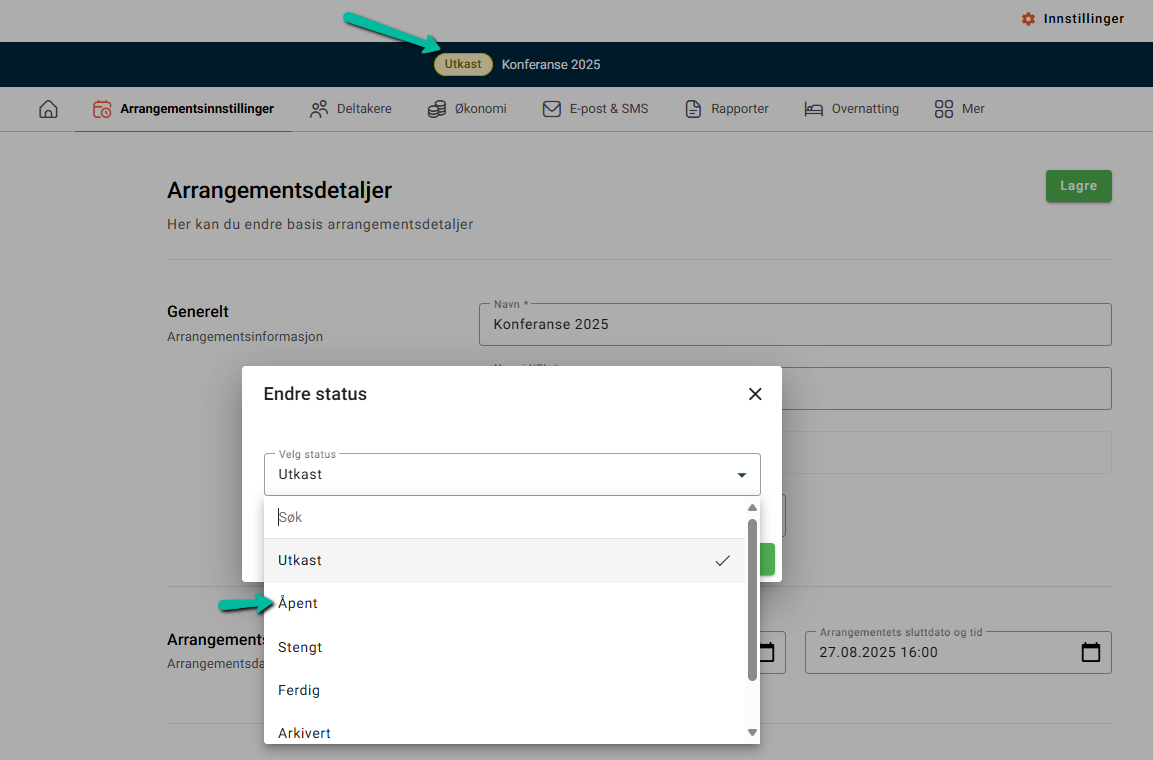
Task: Go to E-post & SMS tab
Action: click(x=595, y=109)
